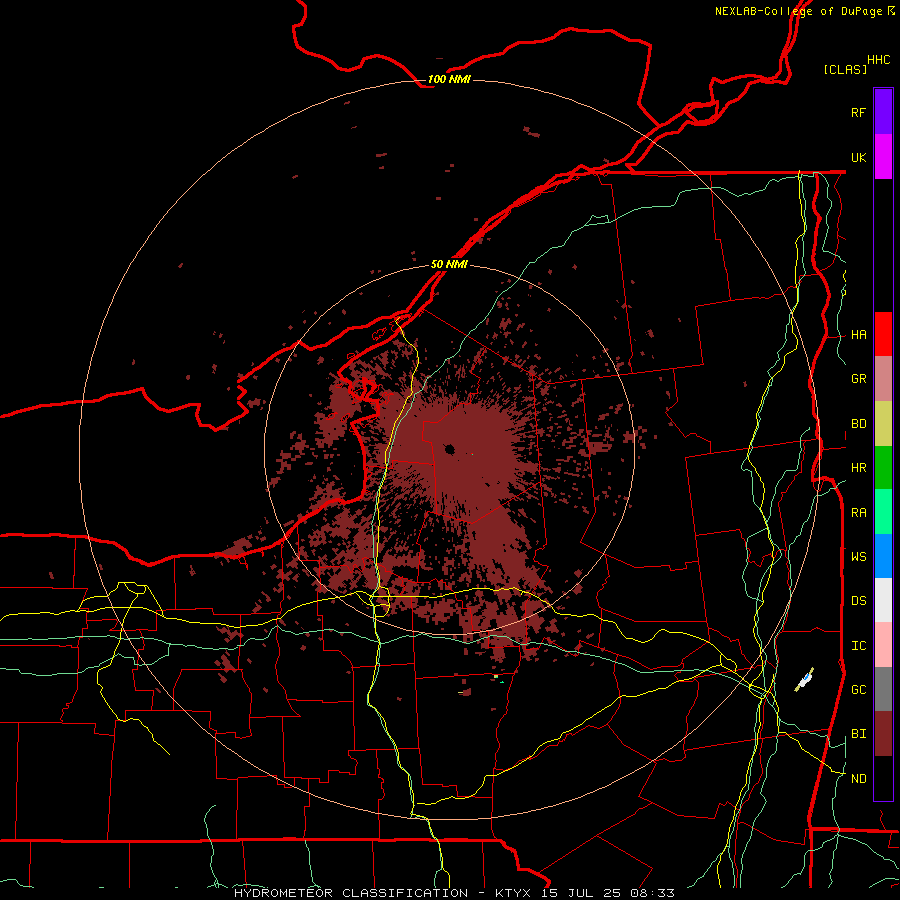Screen dimensions: 900x900
Task: Click the RA legend label
Action: tap(858, 513)
